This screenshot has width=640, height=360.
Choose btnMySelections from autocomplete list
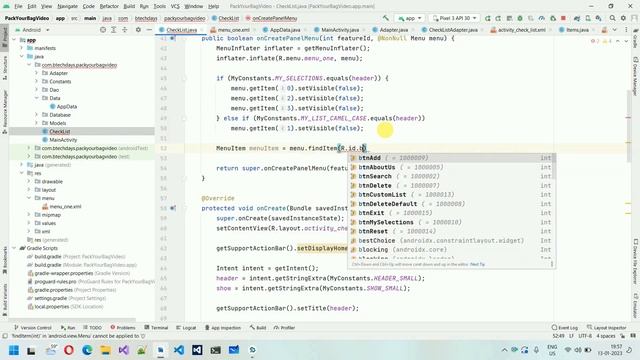[x=451, y=222]
